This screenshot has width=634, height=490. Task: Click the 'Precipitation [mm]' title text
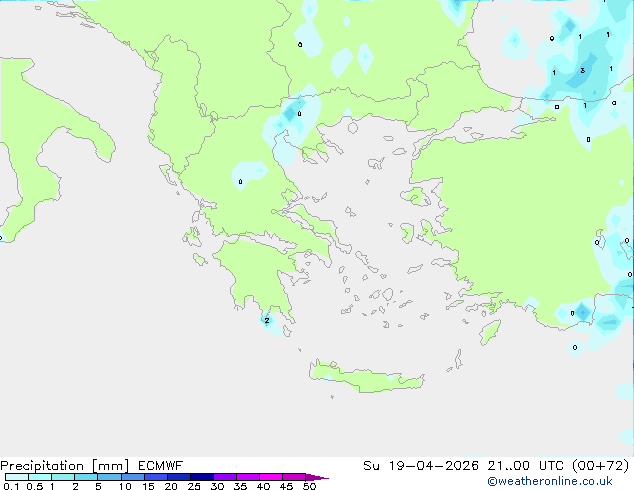[64, 466]
